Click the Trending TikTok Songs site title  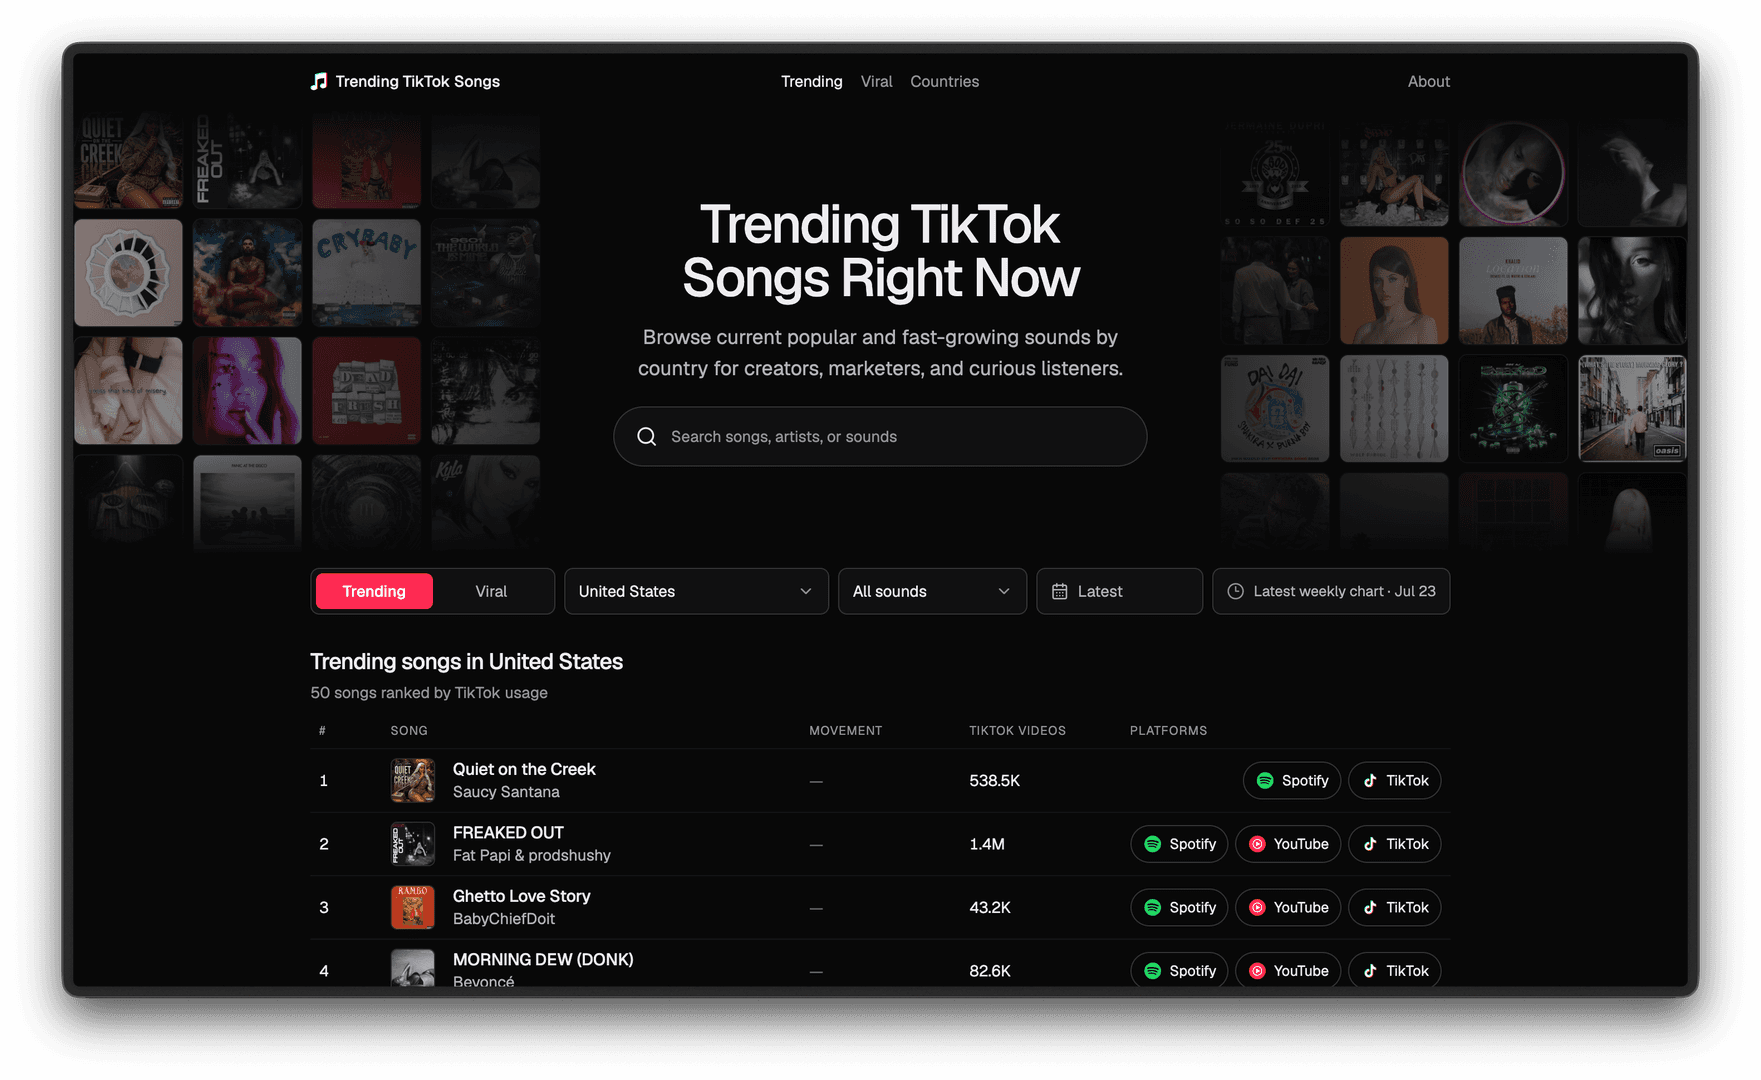pos(418,82)
